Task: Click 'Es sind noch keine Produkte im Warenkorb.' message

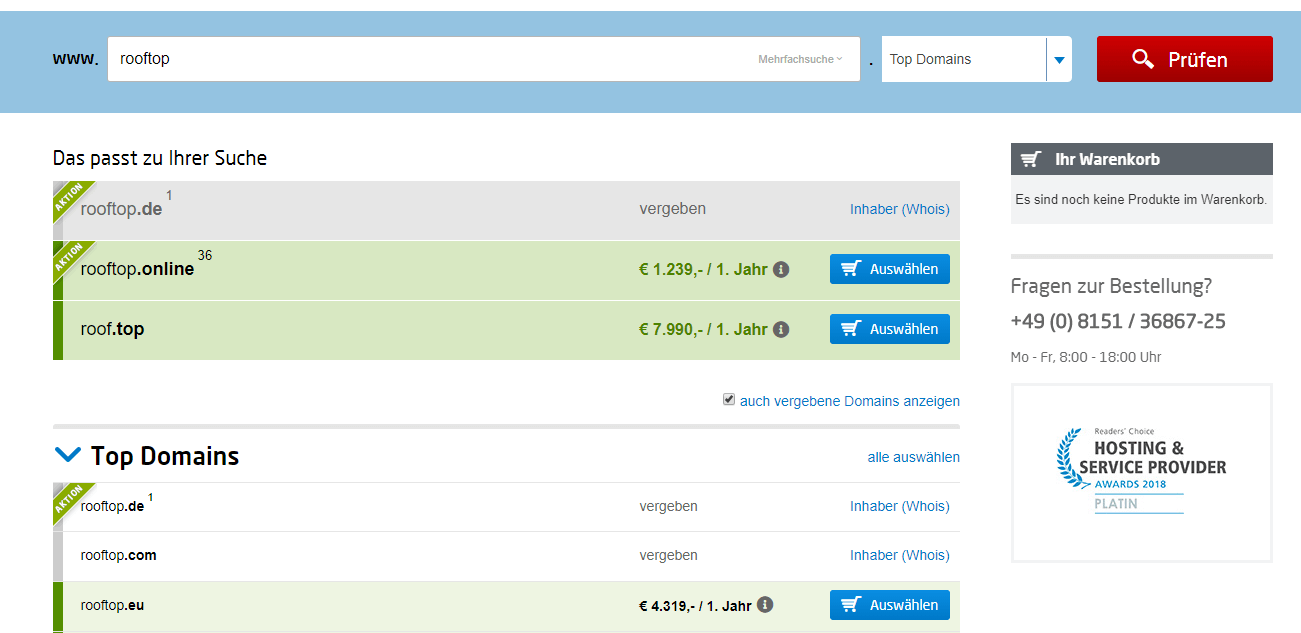Action: point(1141,199)
